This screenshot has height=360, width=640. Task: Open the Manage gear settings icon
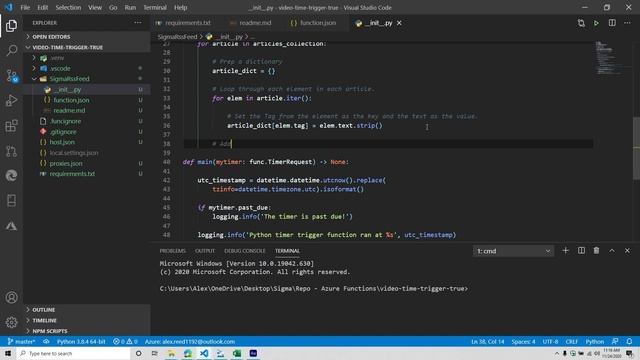(x=11, y=322)
